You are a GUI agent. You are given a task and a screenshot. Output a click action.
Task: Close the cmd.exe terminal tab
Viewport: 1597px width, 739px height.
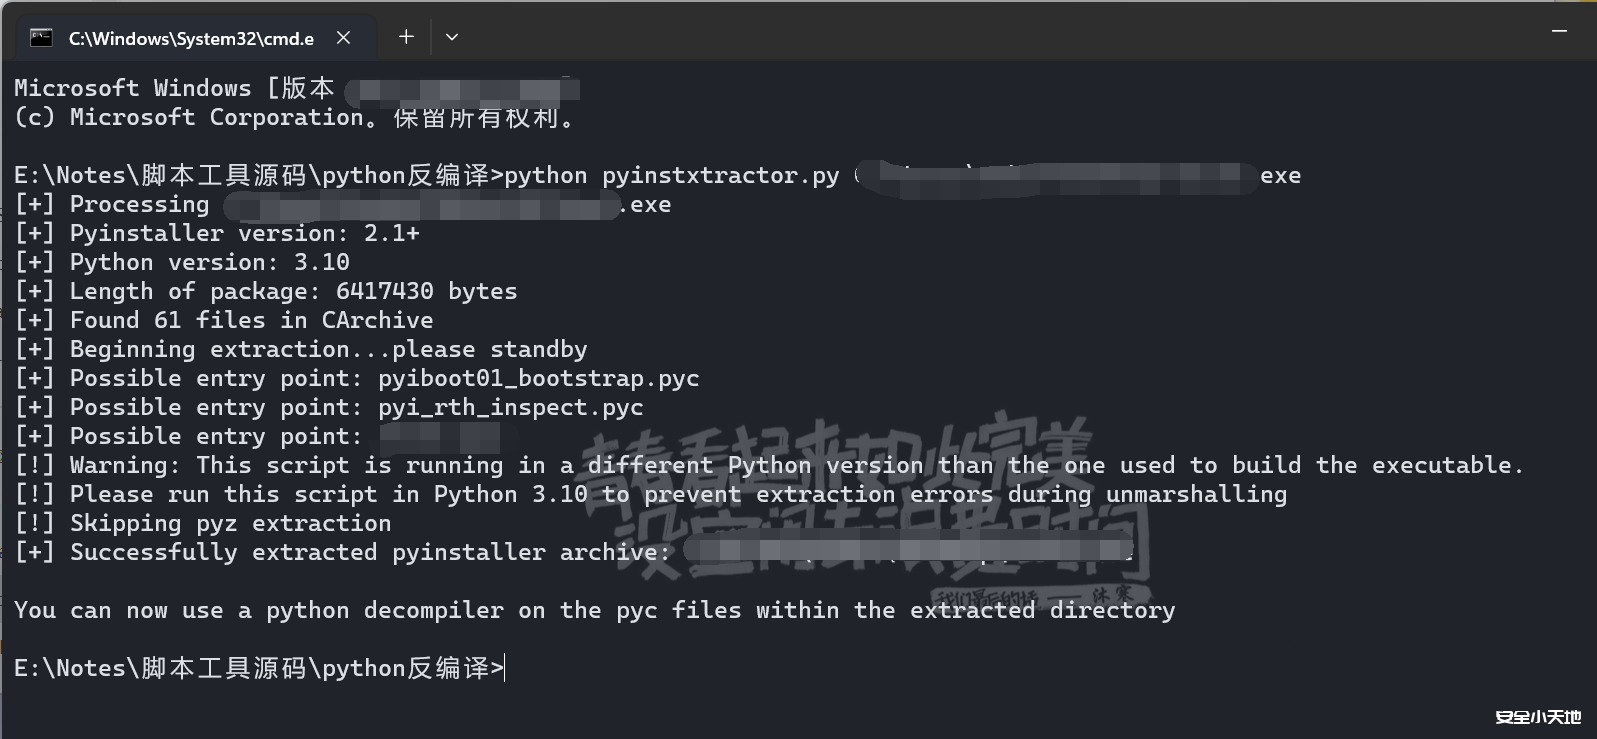point(343,37)
